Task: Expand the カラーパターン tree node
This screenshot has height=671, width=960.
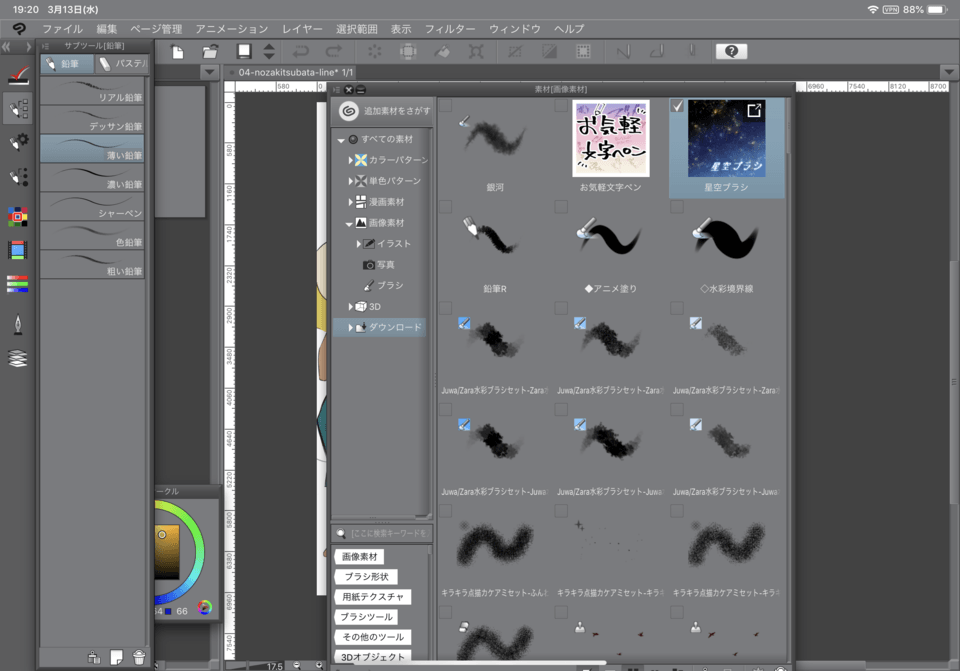Action: [x=351, y=160]
